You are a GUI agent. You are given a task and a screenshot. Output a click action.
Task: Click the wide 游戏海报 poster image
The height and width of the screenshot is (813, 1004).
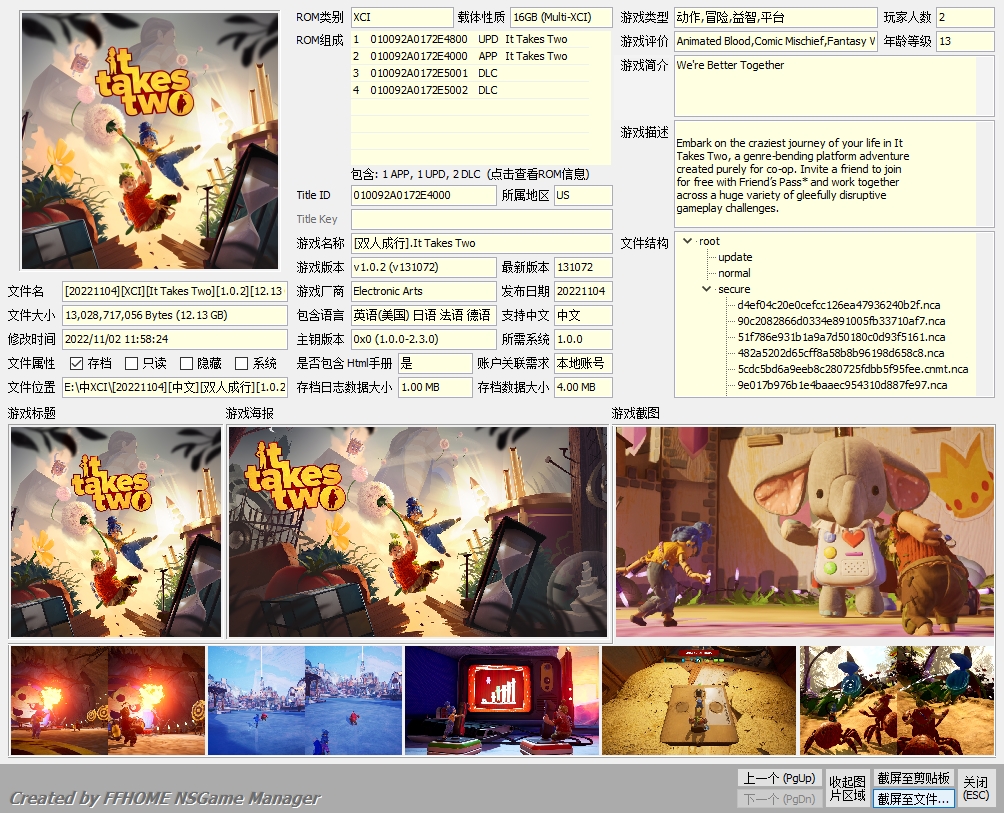(x=418, y=532)
